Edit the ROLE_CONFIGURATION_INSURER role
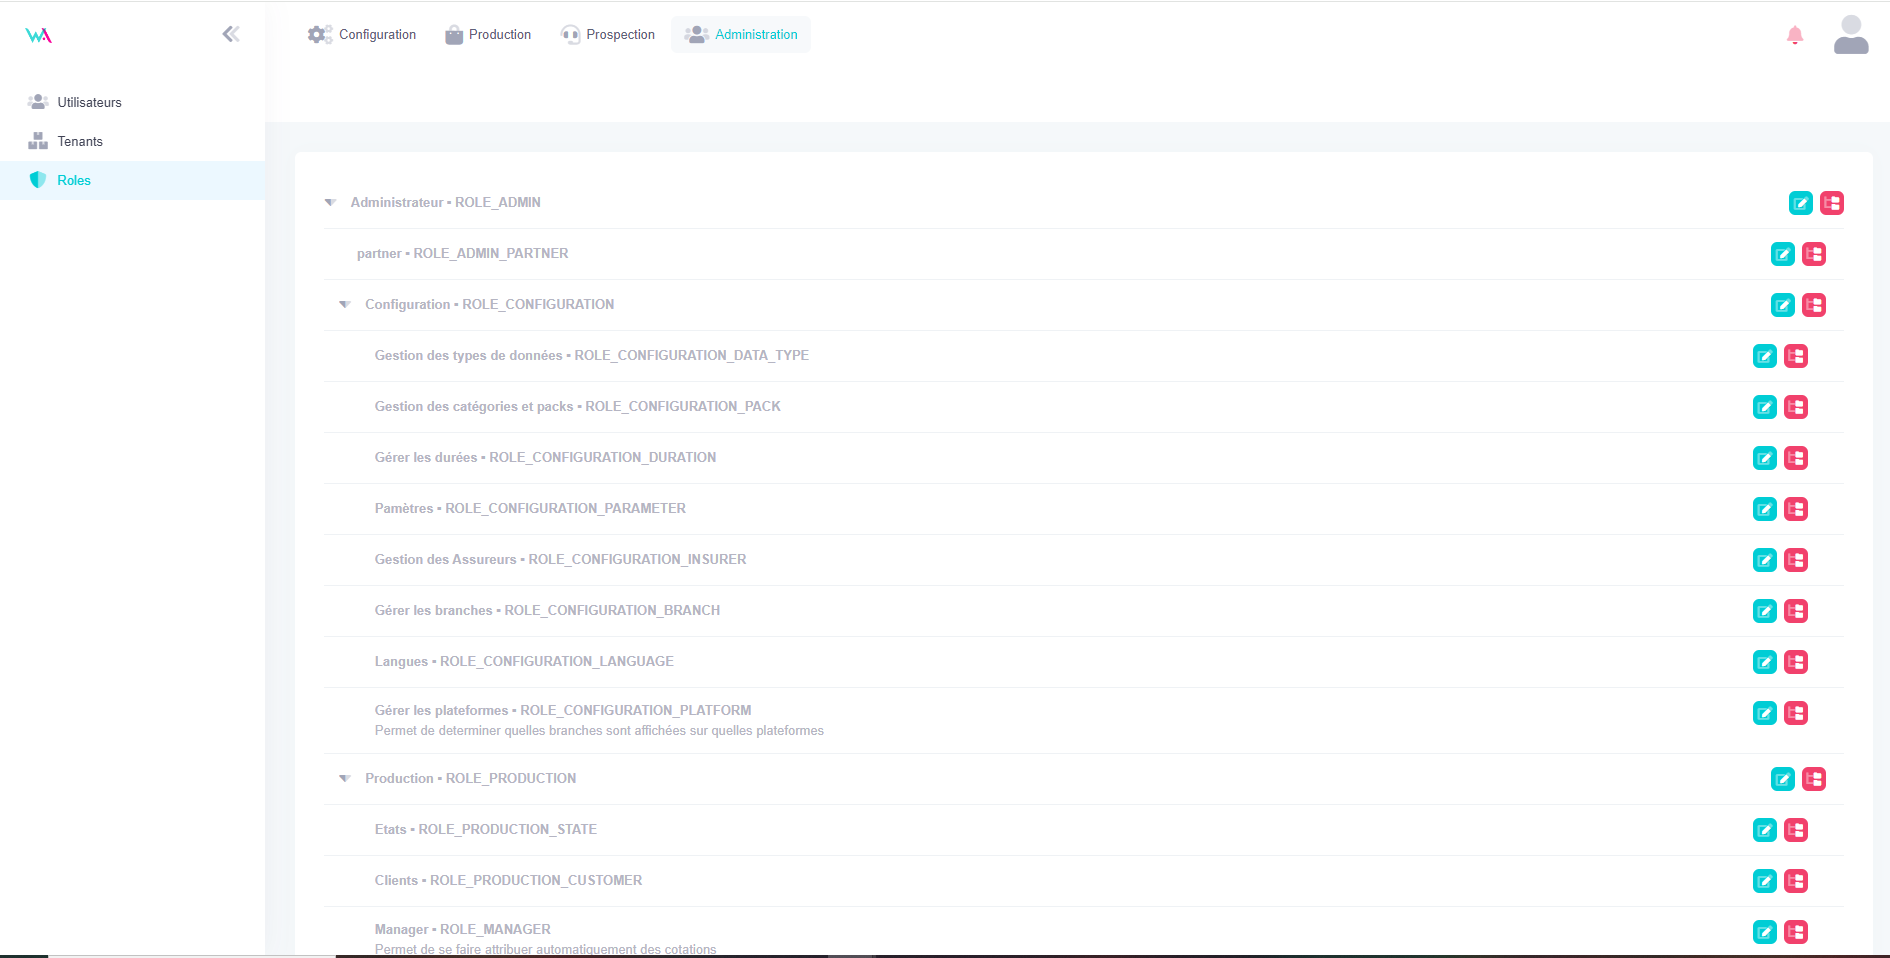1890x958 pixels. (x=1764, y=560)
